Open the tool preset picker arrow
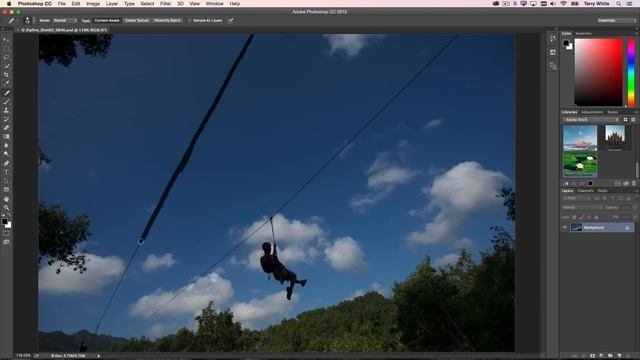This screenshot has width=640, height=360. click(x=18, y=20)
